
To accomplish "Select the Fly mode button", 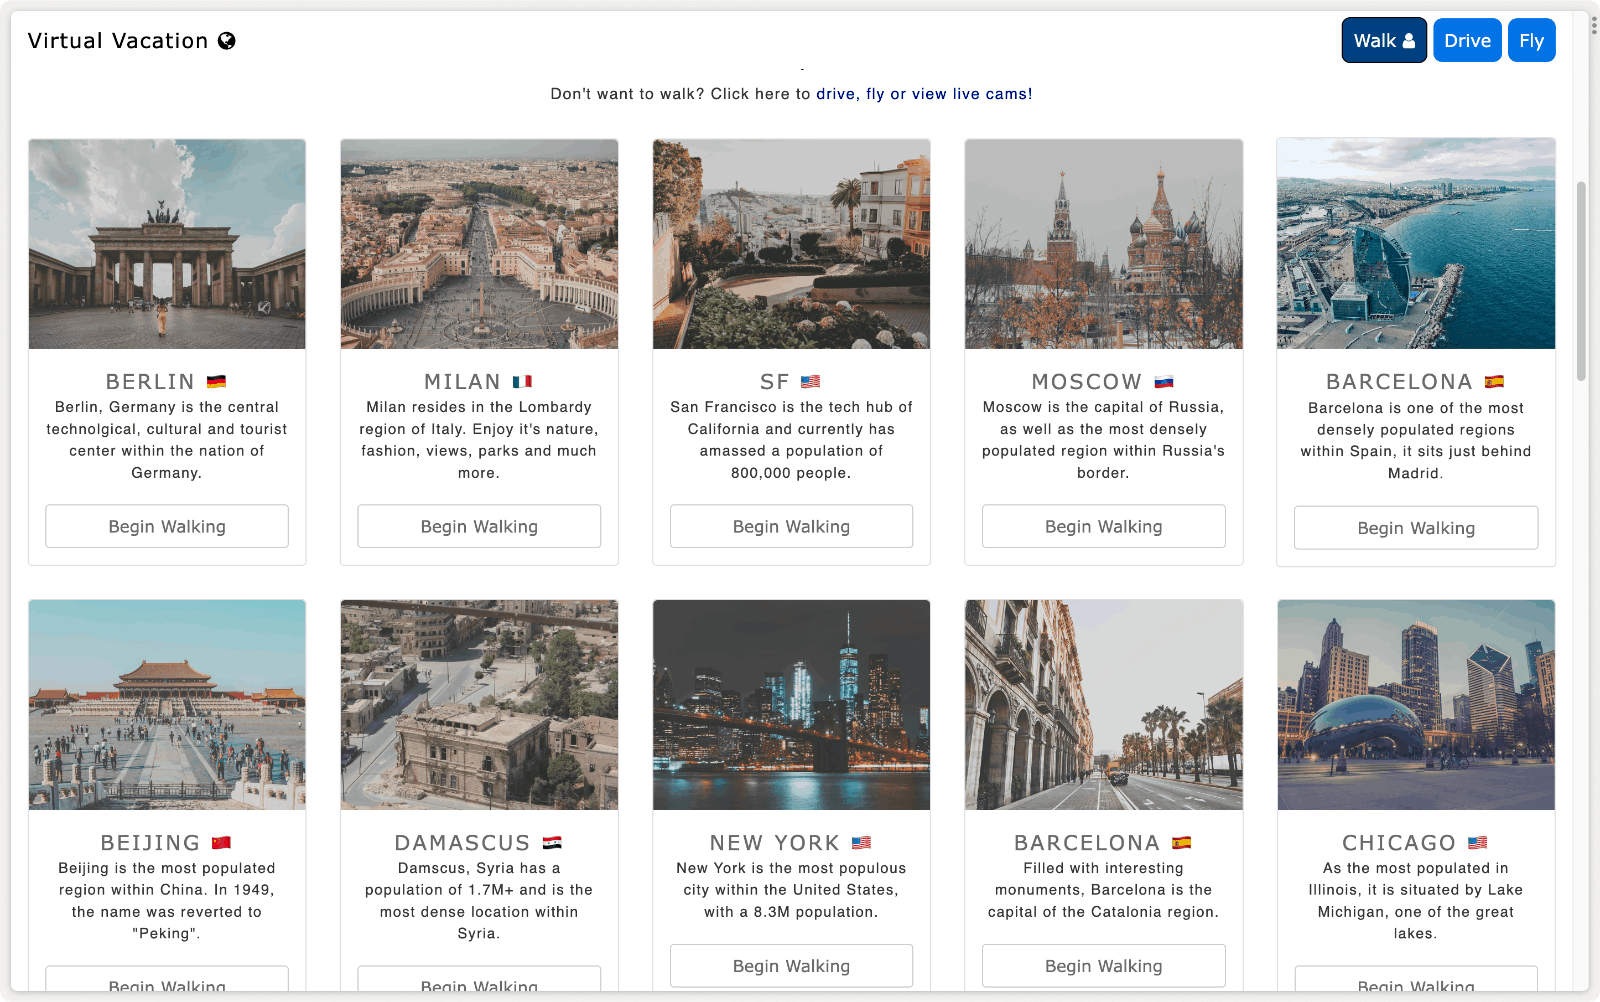I will coord(1531,41).
